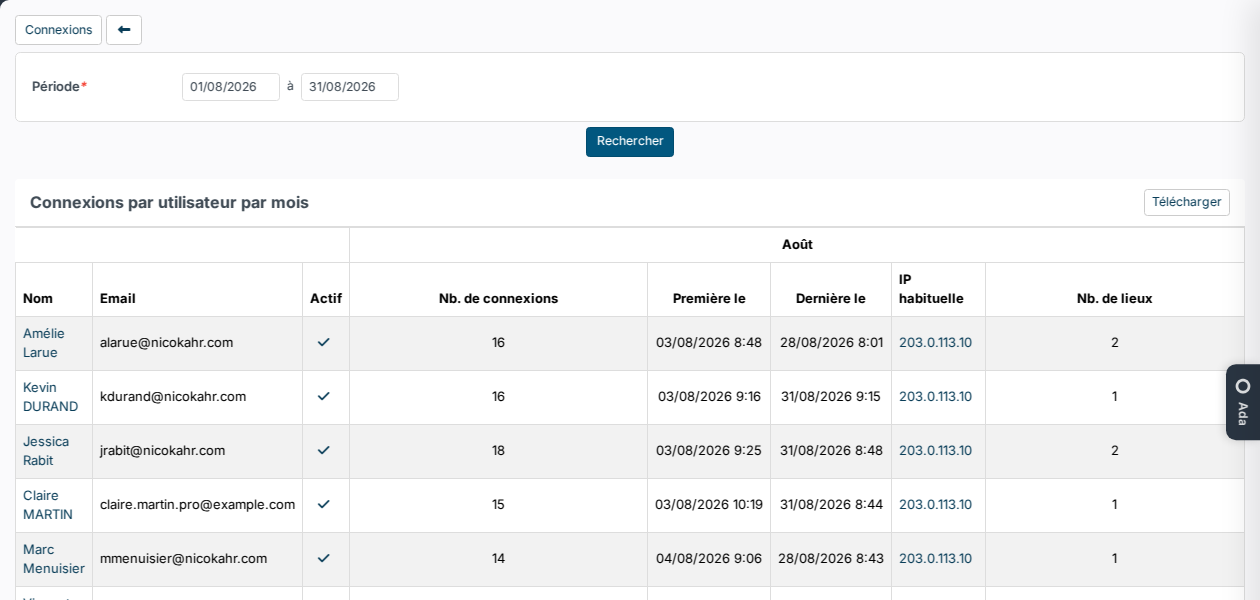Click last login 28/08/2026 8:01
The width and height of the screenshot is (1260, 600).
coord(831,342)
